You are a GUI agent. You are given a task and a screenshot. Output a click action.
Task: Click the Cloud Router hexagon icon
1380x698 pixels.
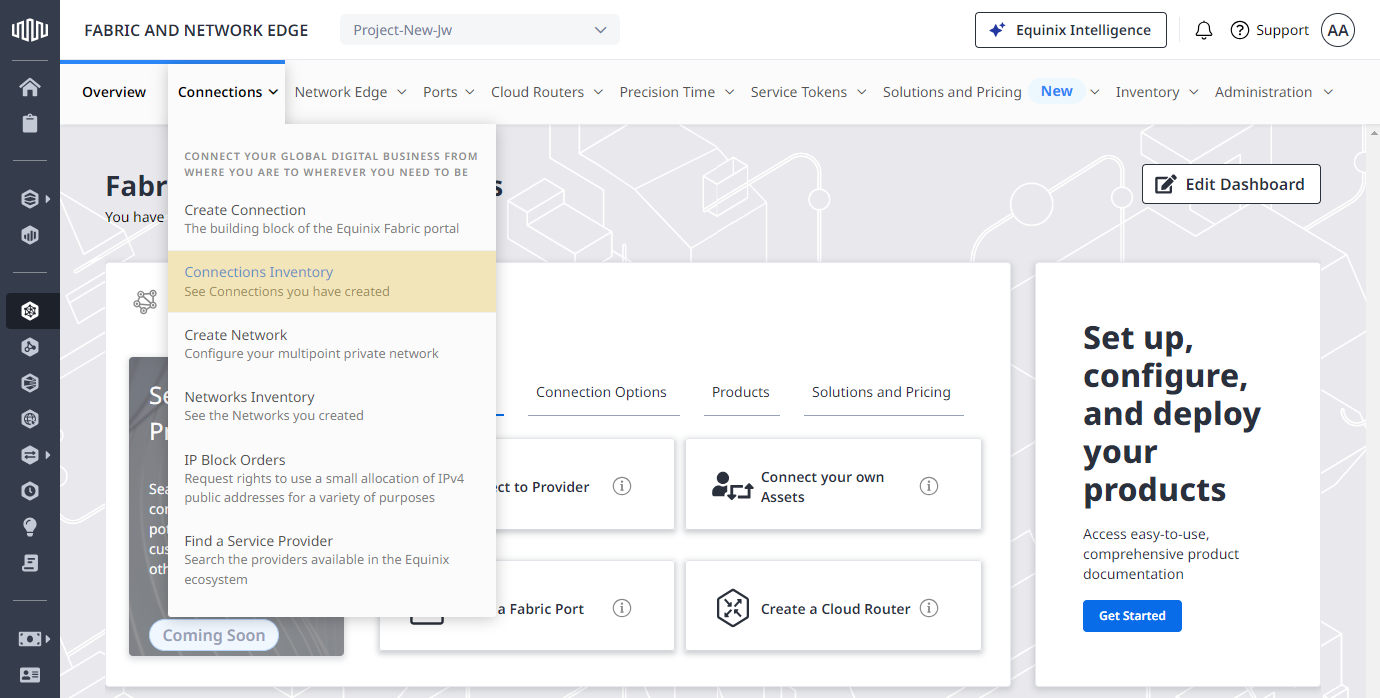click(733, 608)
